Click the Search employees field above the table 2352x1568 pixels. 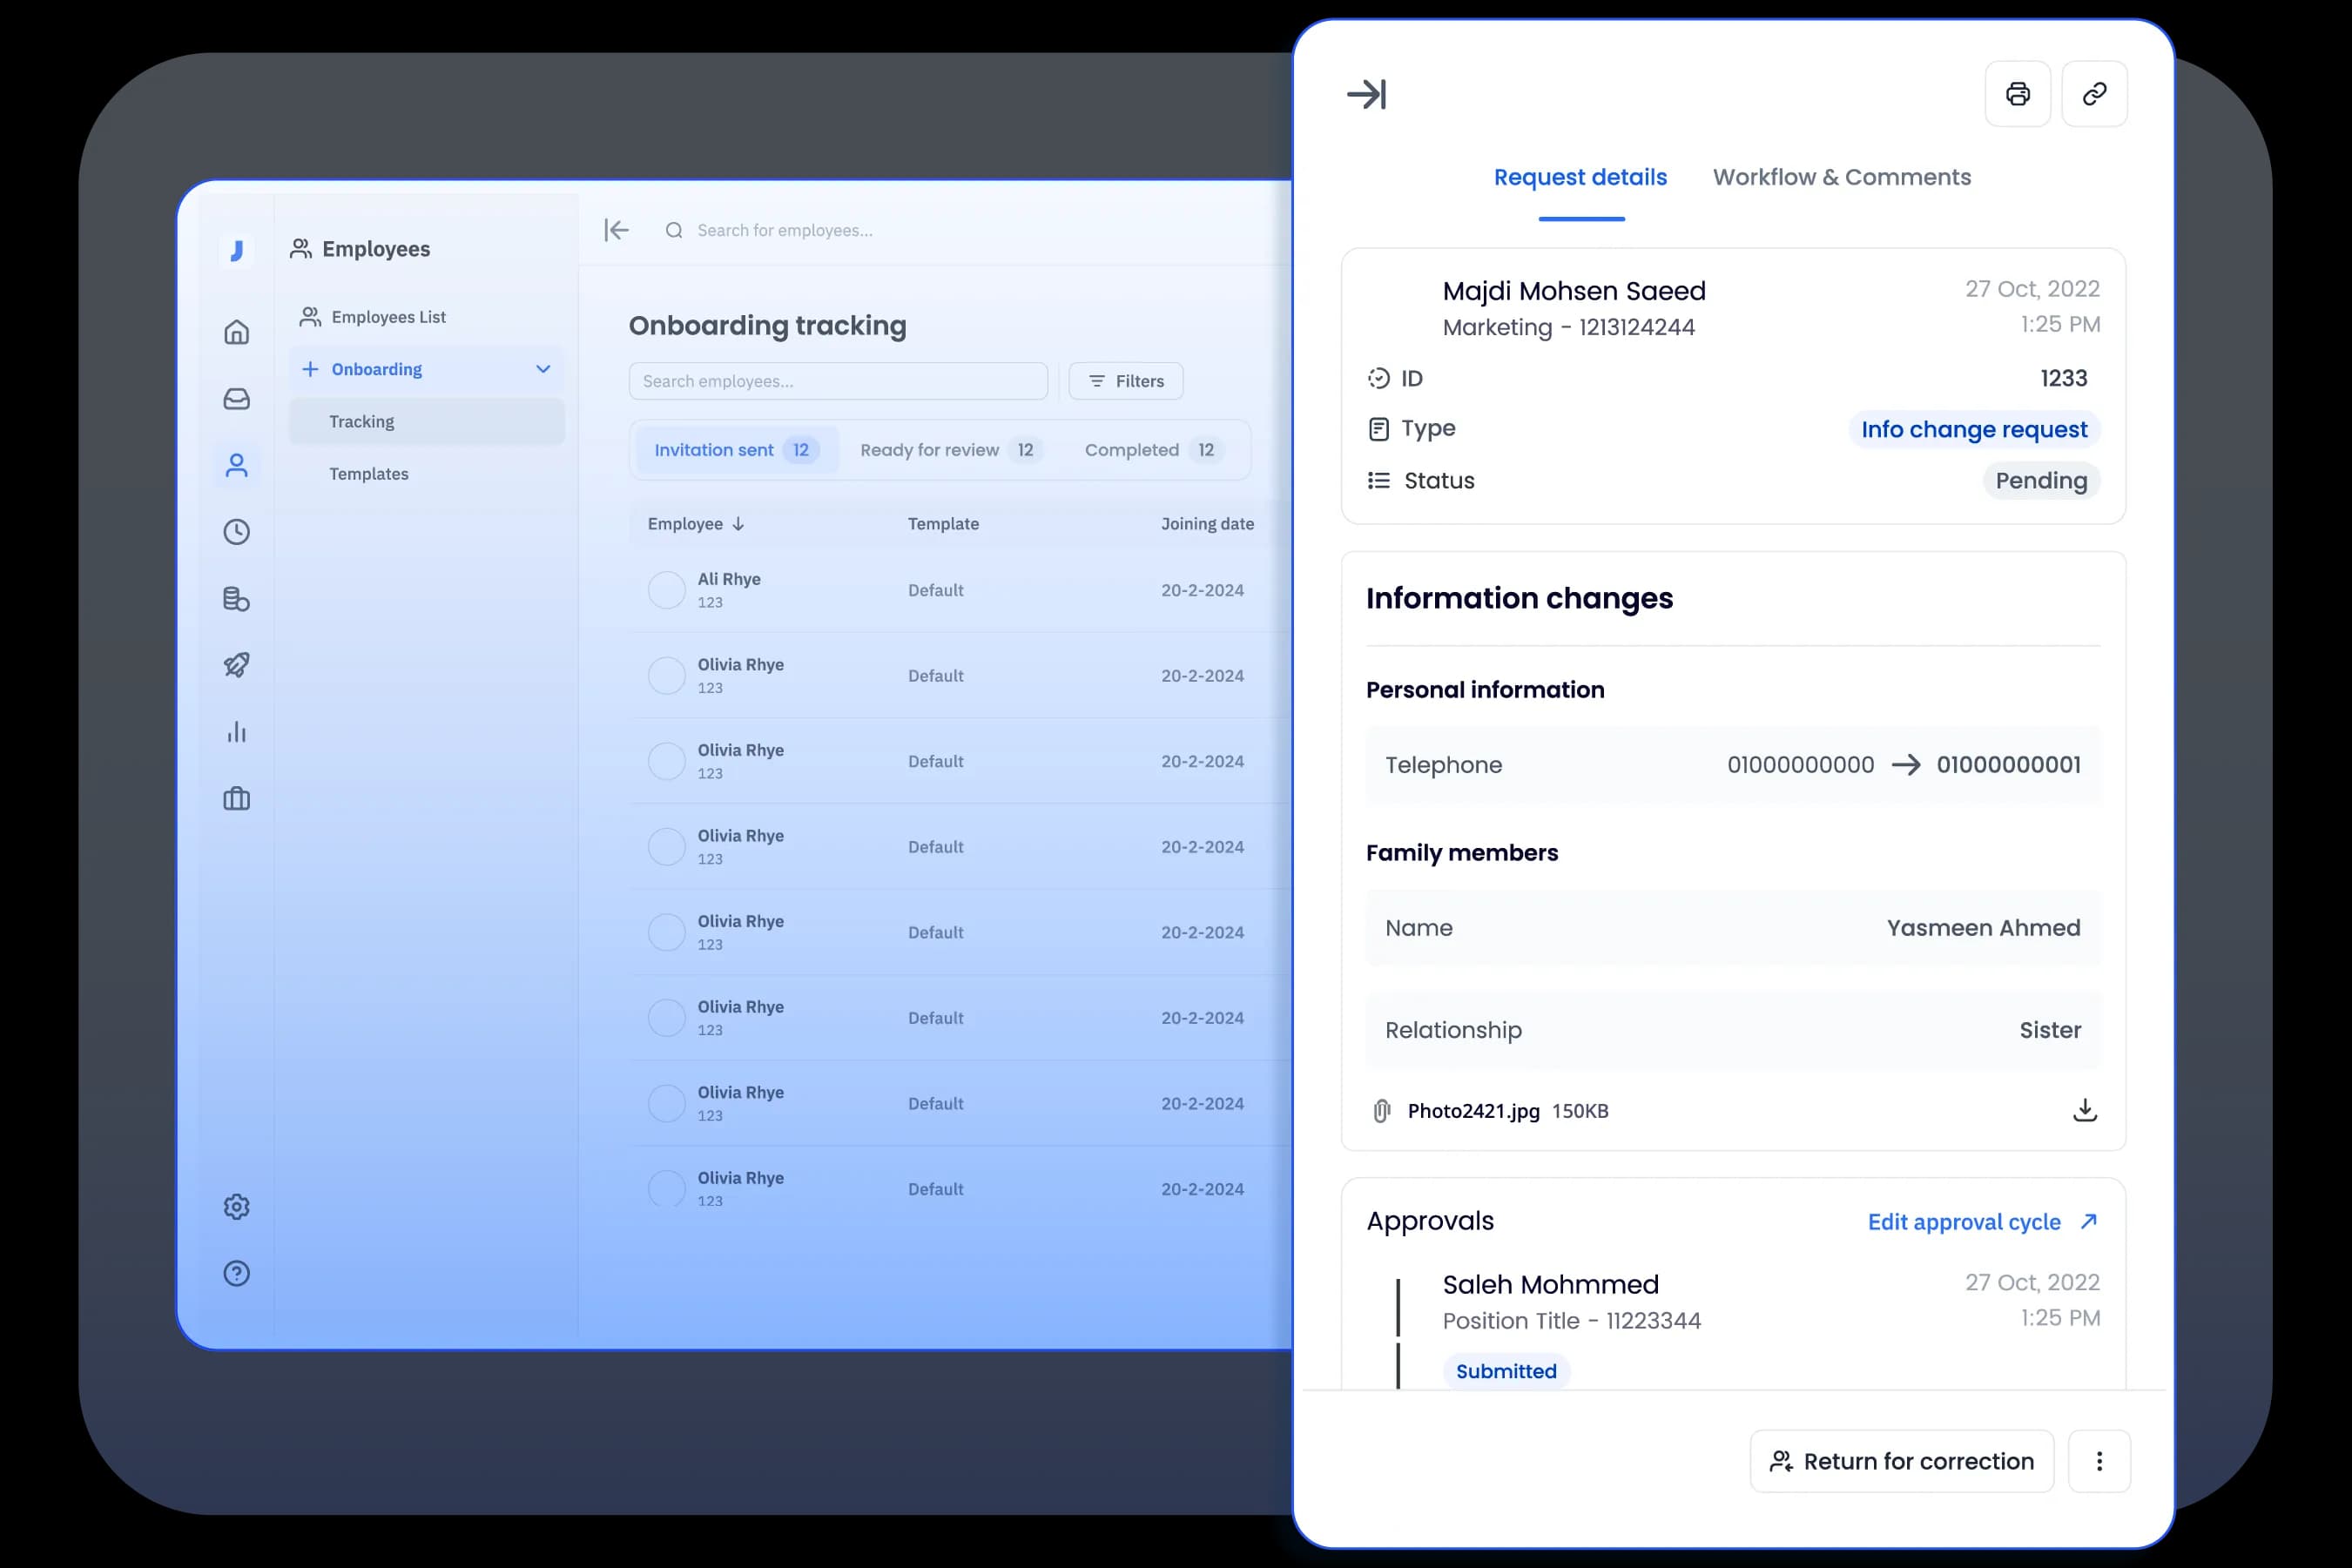tap(838, 381)
